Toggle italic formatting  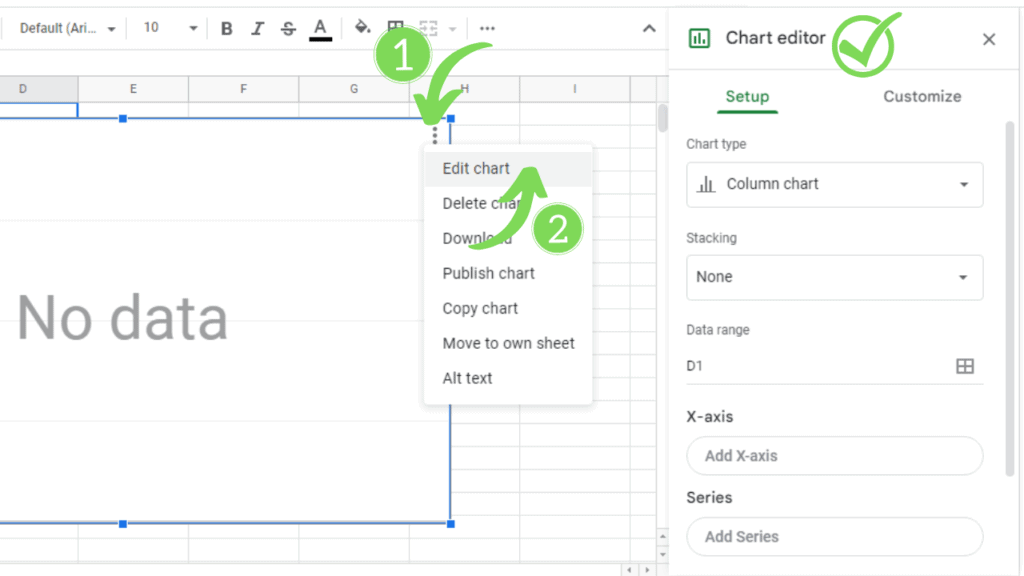click(258, 28)
